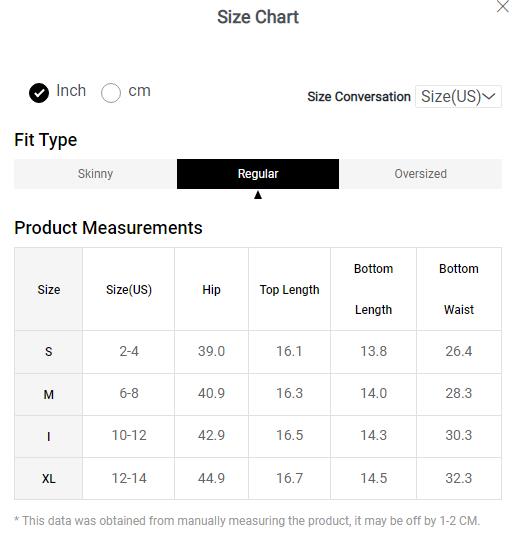This screenshot has width=516, height=537.
Task: Switch to the Skinny fit type tab
Action: (96, 174)
